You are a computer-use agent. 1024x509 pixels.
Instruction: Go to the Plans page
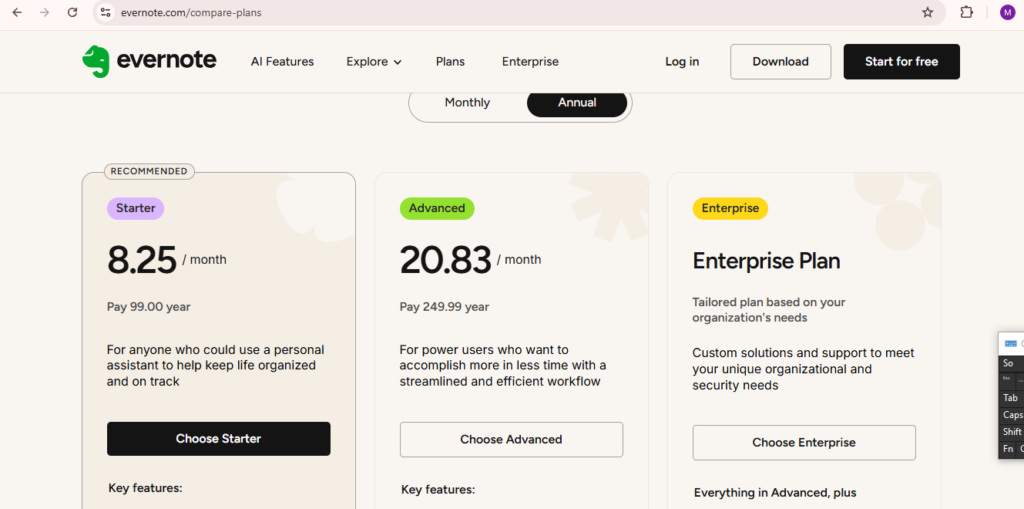click(x=450, y=61)
